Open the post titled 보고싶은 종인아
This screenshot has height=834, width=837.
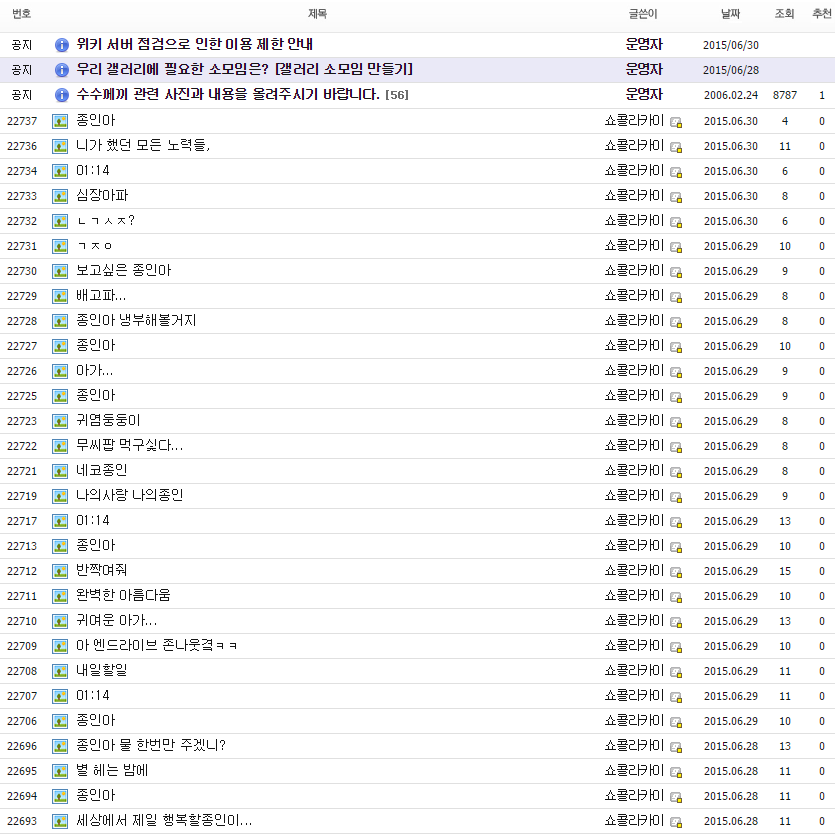pyautogui.click(x=123, y=270)
